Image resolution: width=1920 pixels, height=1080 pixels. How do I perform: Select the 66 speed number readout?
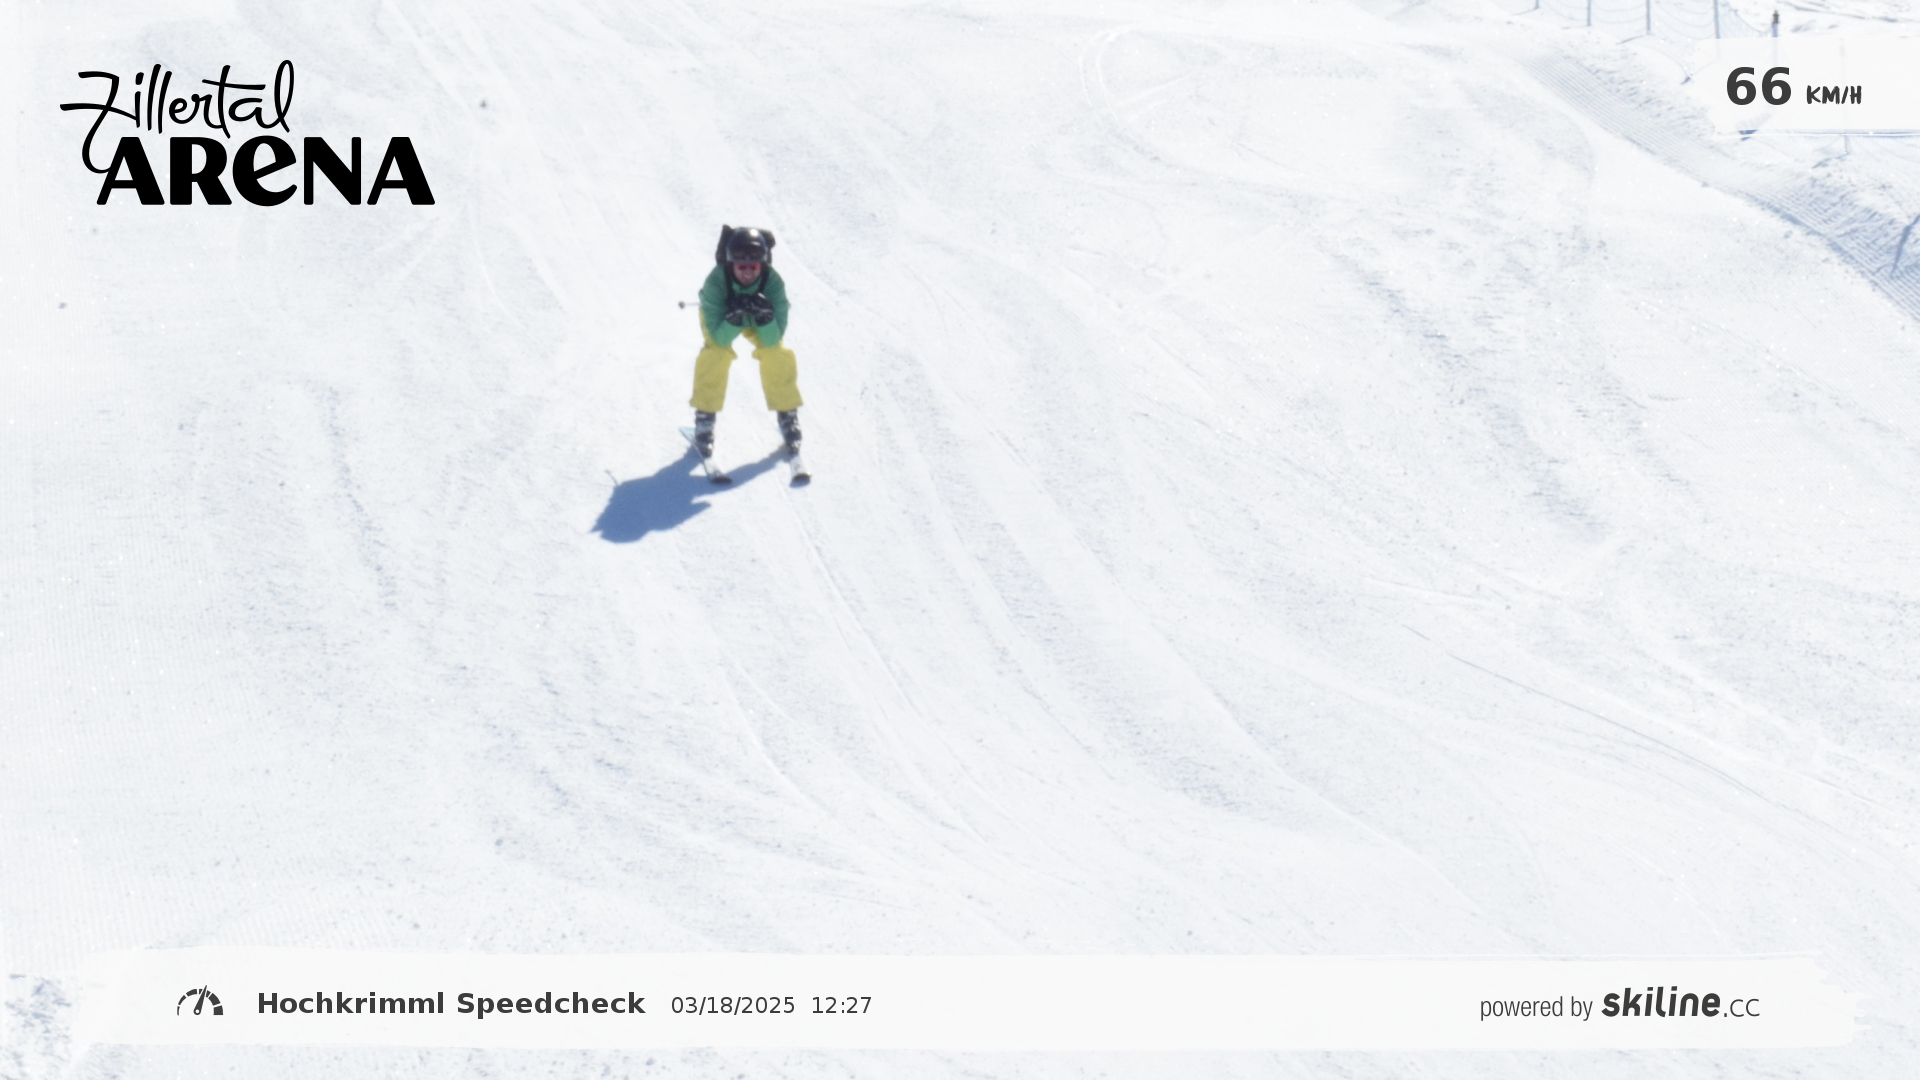pyautogui.click(x=1758, y=87)
